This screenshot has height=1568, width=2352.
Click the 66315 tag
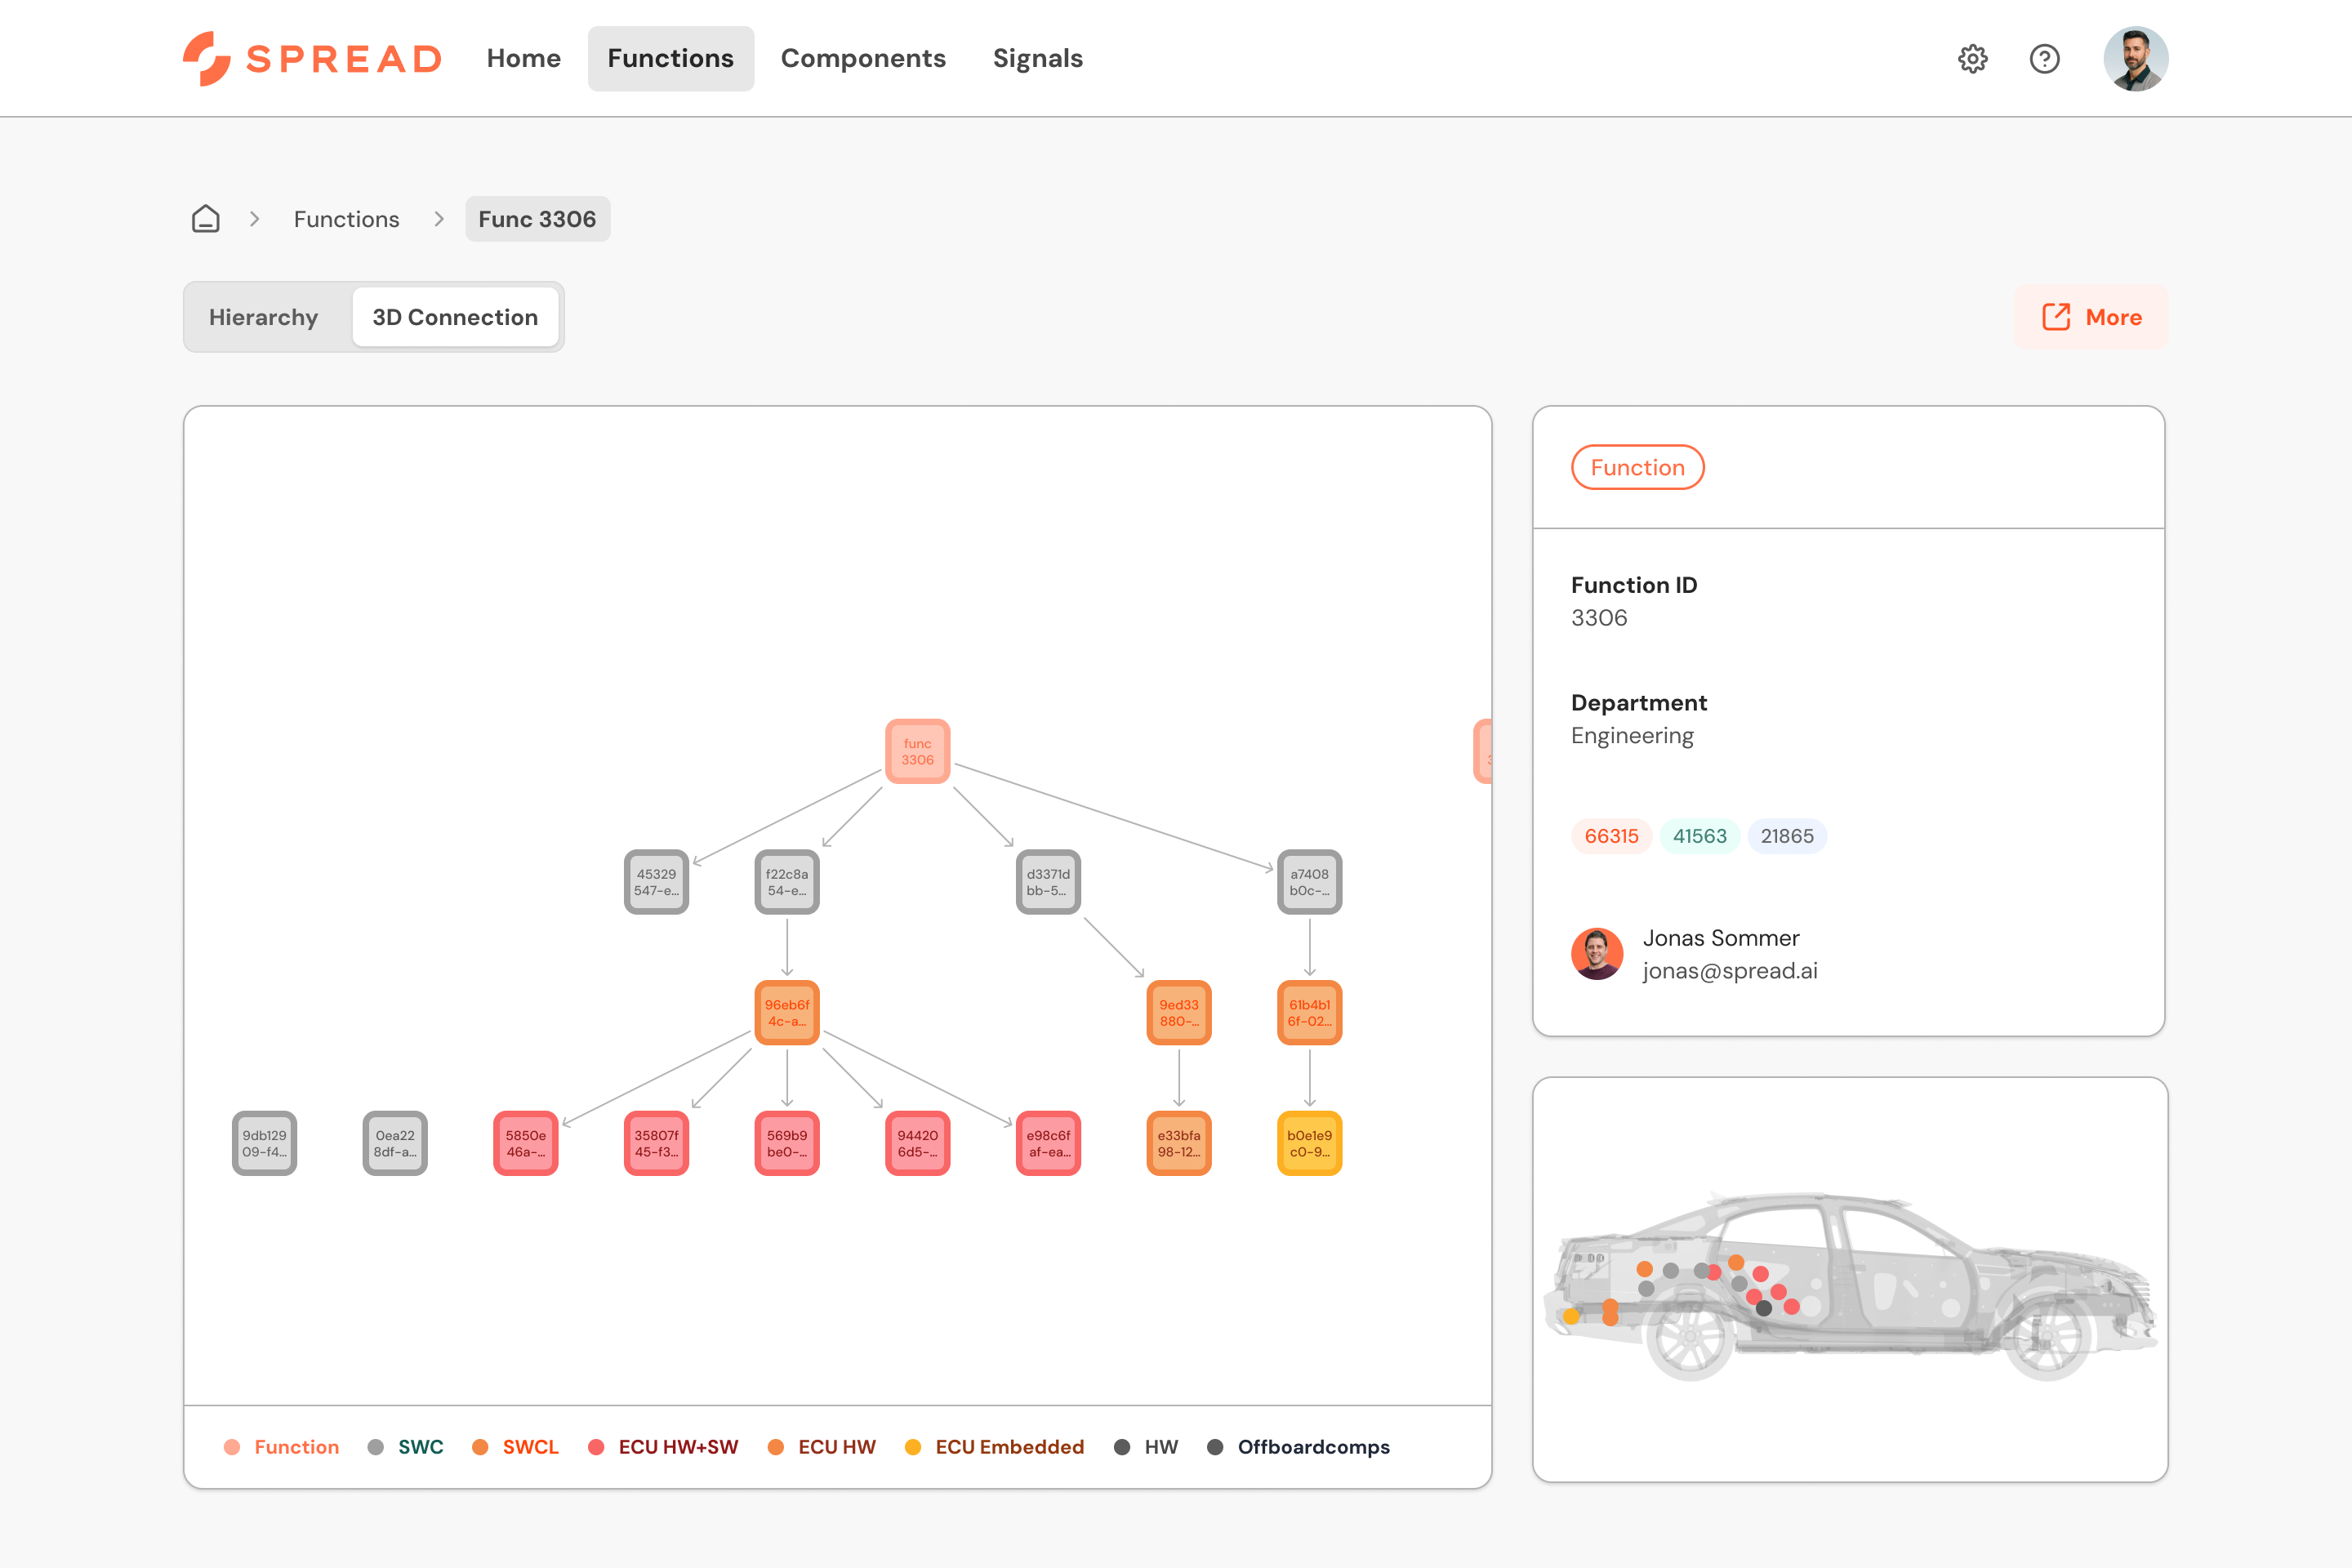tap(1611, 836)
